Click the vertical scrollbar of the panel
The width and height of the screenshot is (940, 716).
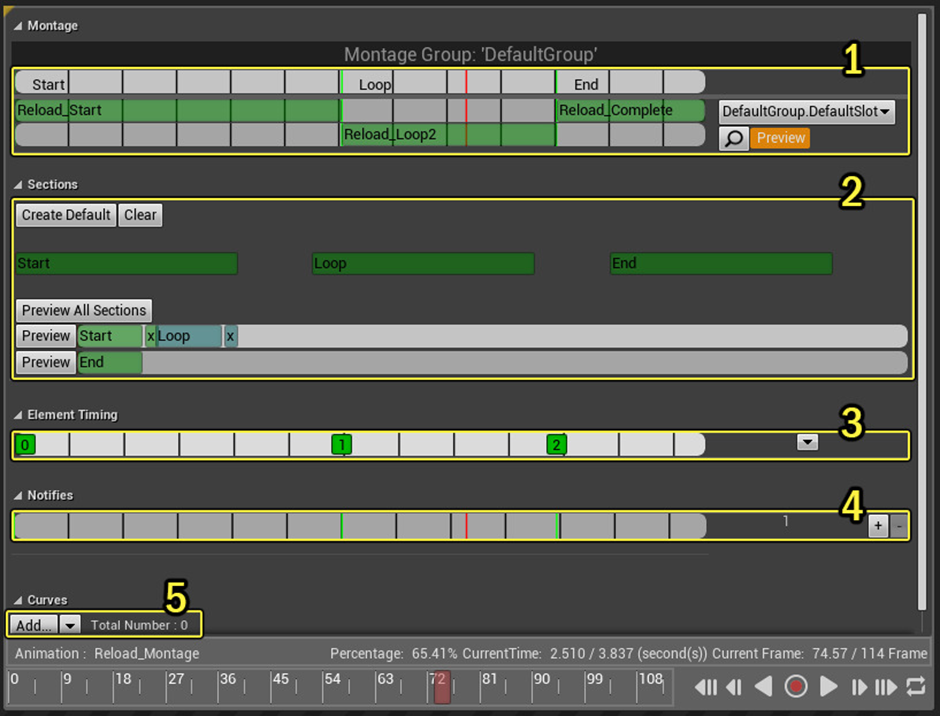point(922,312)
